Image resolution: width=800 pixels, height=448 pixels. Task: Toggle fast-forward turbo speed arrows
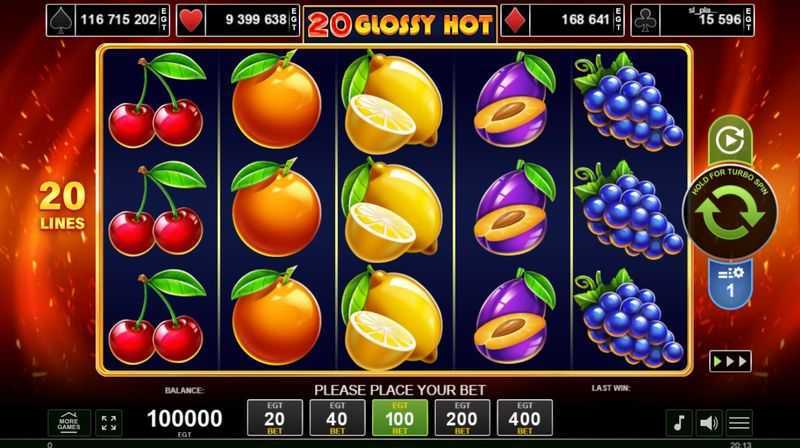[730, 361]
